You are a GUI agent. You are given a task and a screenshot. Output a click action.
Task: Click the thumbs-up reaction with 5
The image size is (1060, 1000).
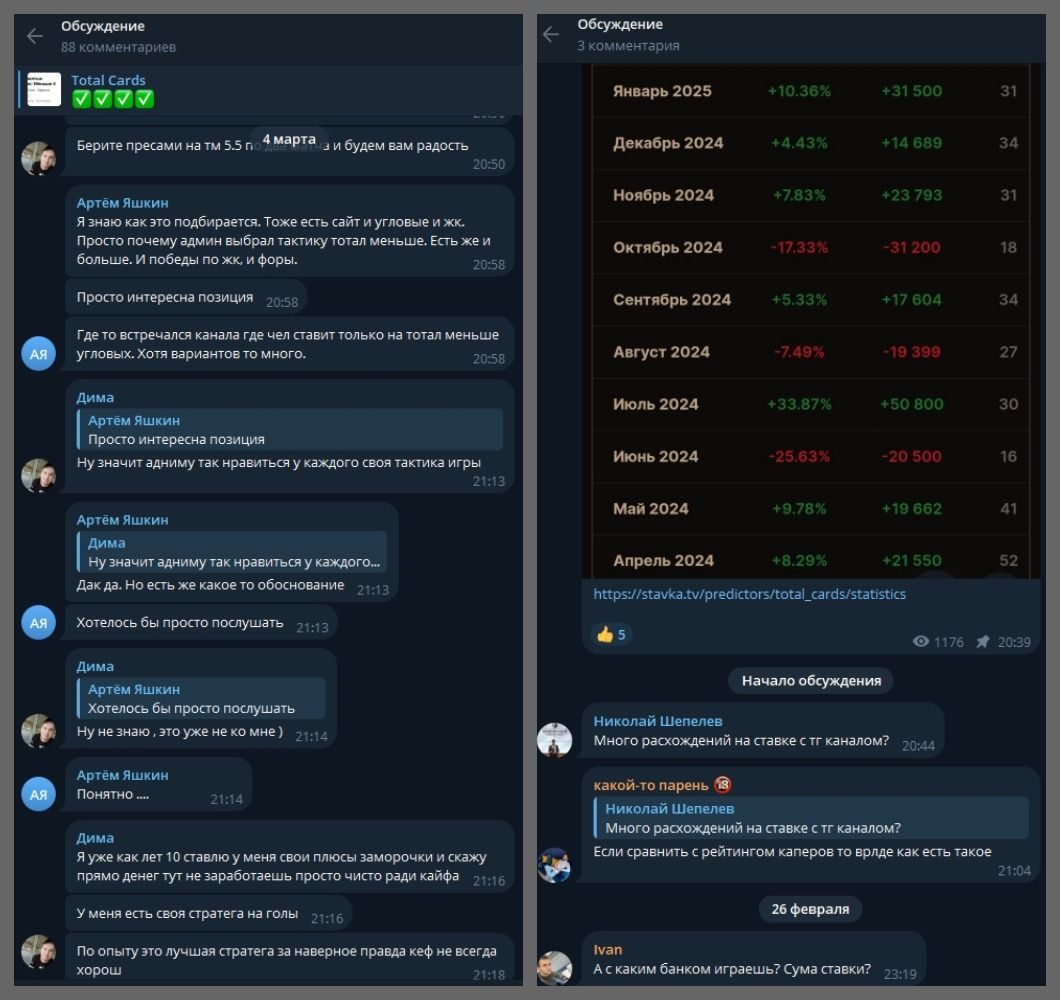(610, 634)
